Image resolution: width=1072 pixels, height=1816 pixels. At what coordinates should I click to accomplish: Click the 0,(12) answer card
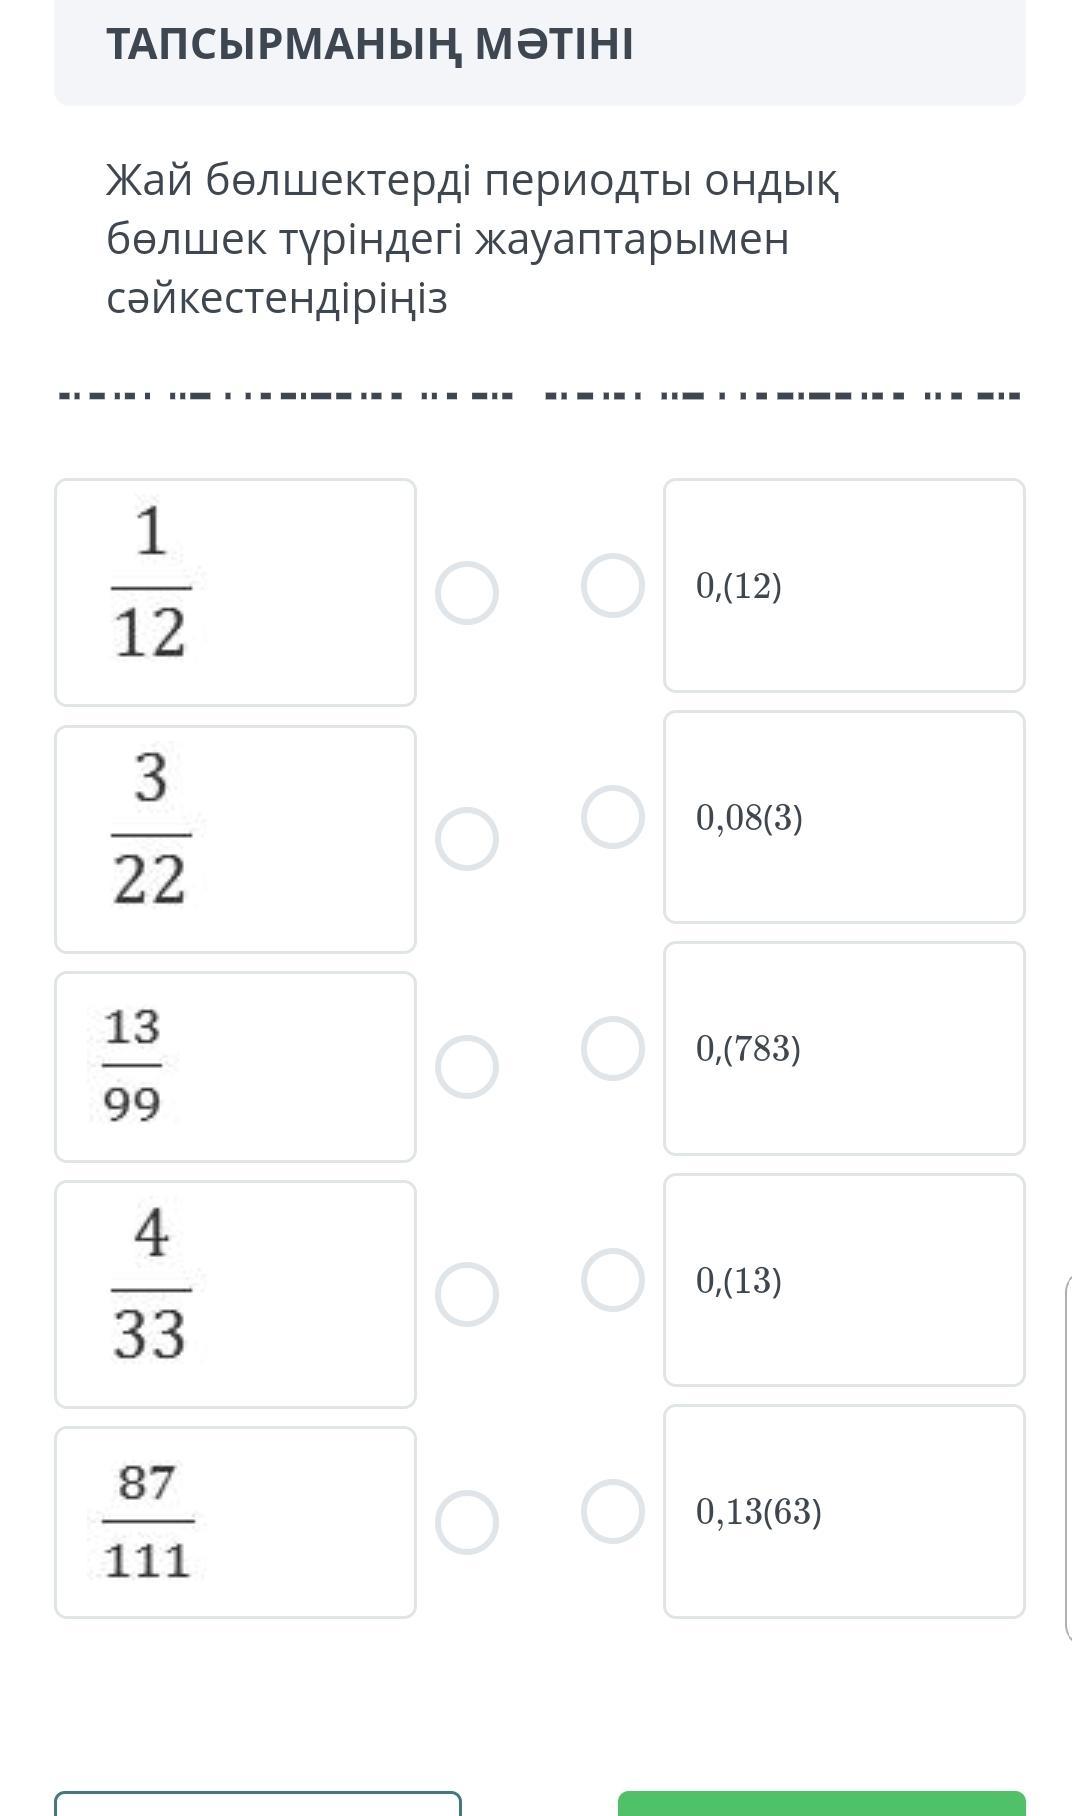844,585
